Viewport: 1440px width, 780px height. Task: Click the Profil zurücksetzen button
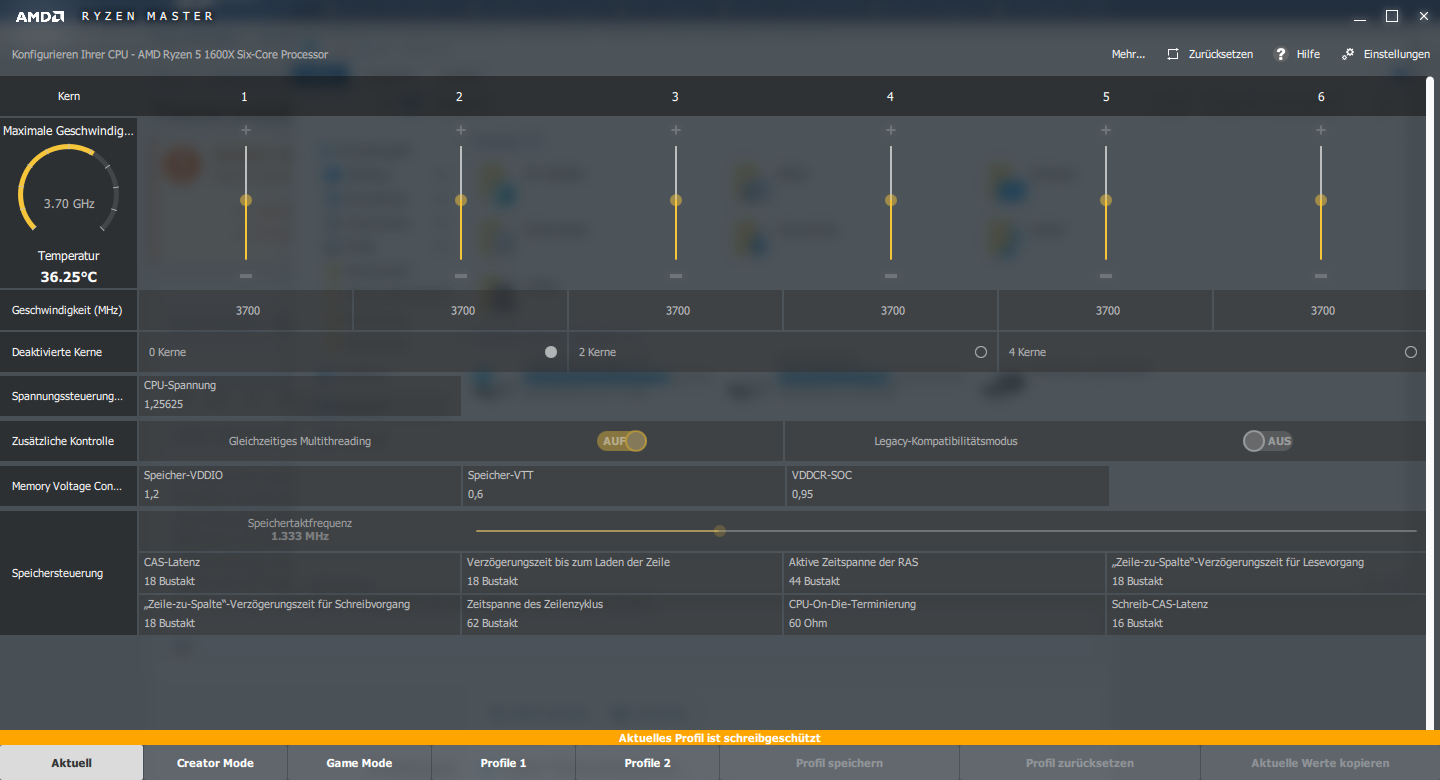point(1080,763)
